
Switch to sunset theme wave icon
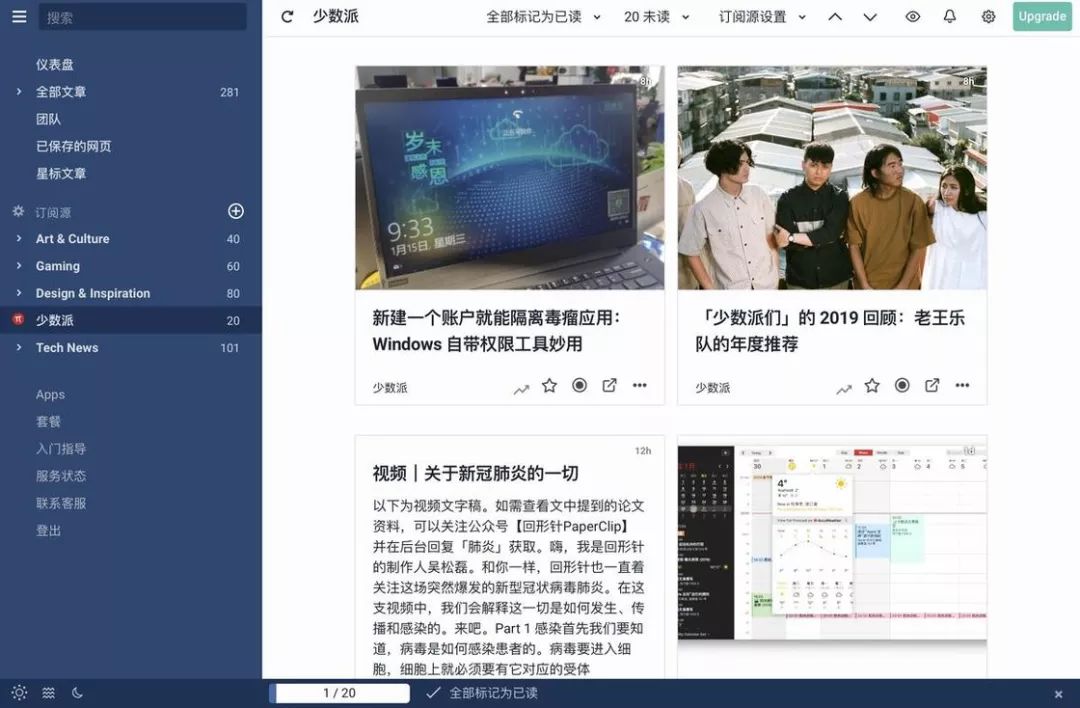[x=48, y=693]
